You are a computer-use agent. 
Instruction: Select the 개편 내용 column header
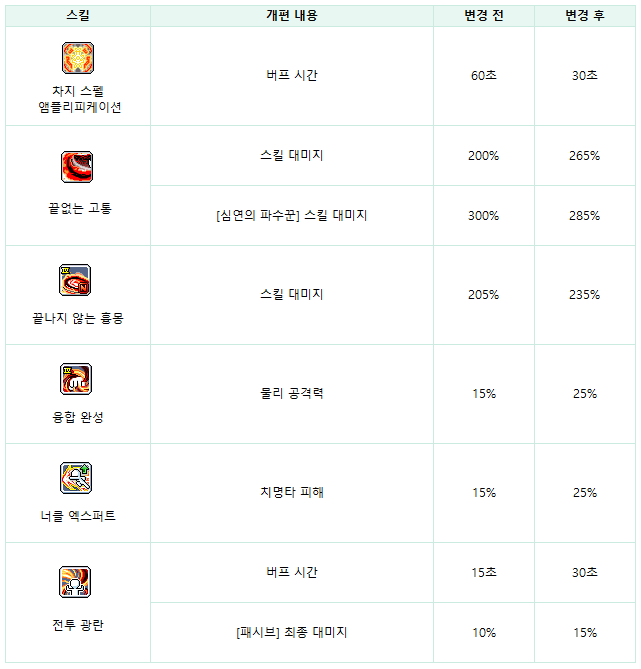(292, 16)
